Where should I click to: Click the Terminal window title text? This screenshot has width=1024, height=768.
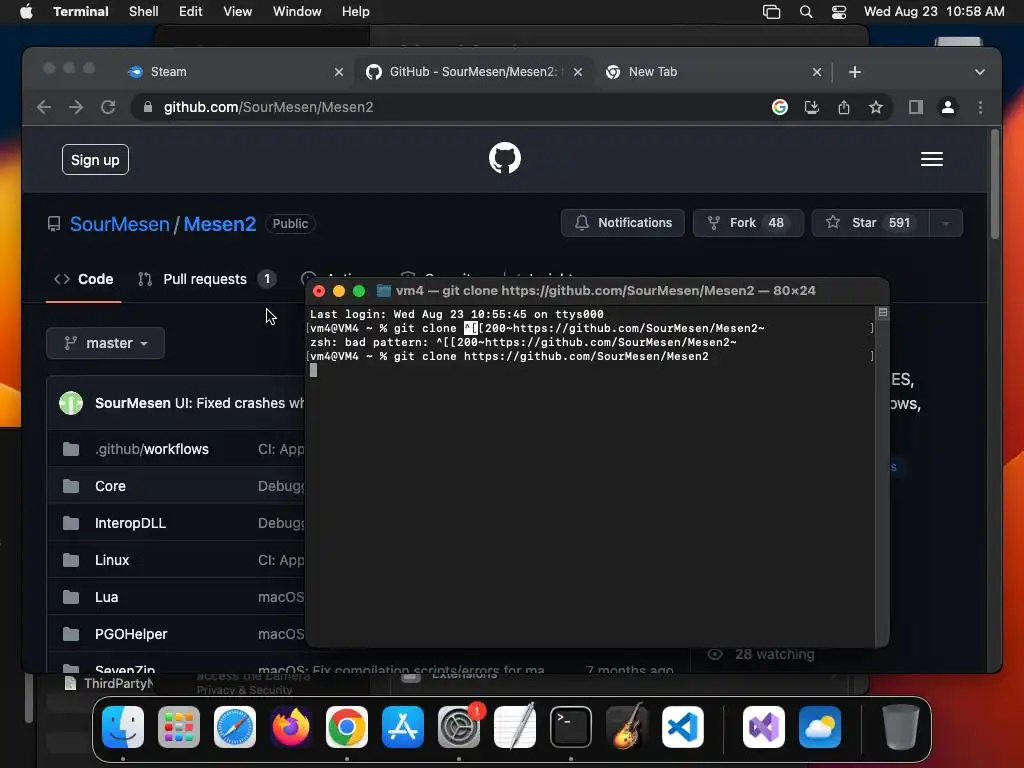pos(605,291)
